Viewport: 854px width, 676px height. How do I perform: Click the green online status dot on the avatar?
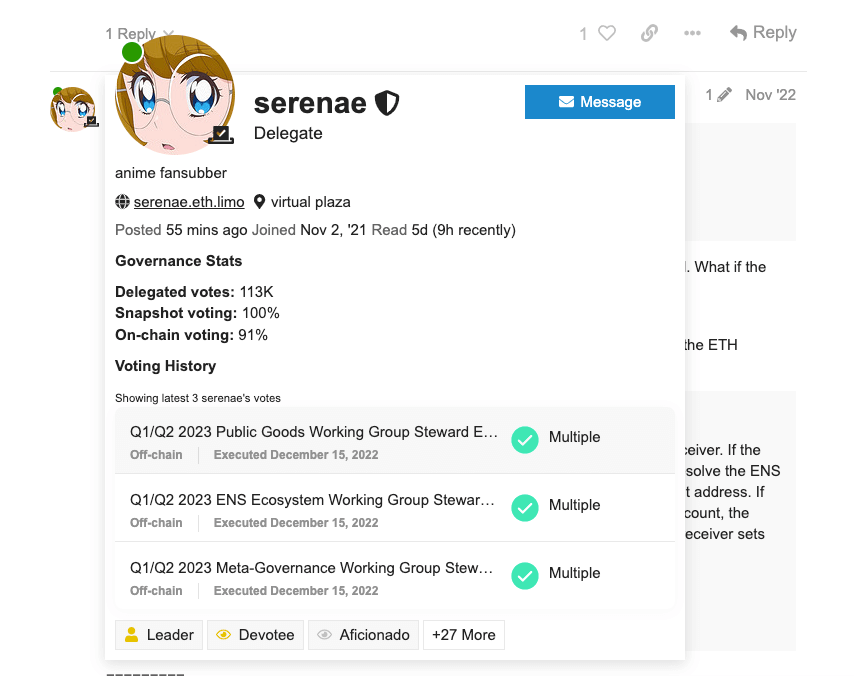(131, 52)
